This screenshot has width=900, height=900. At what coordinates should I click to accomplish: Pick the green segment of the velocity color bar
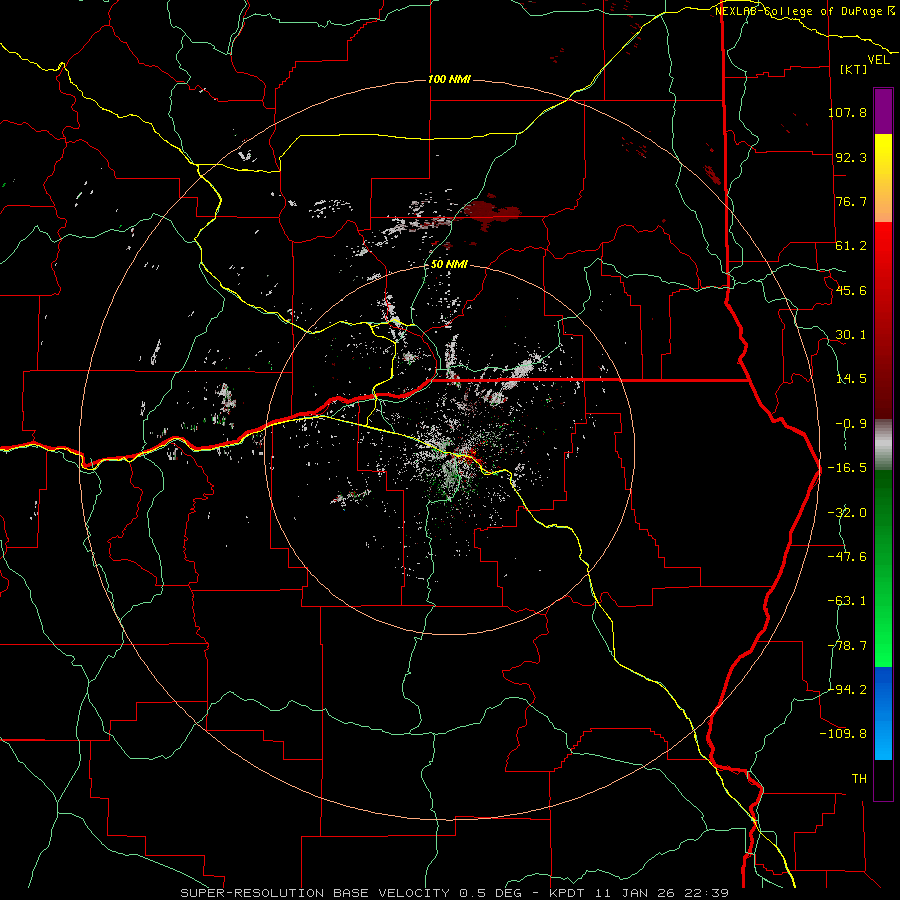tap(883, 568)
